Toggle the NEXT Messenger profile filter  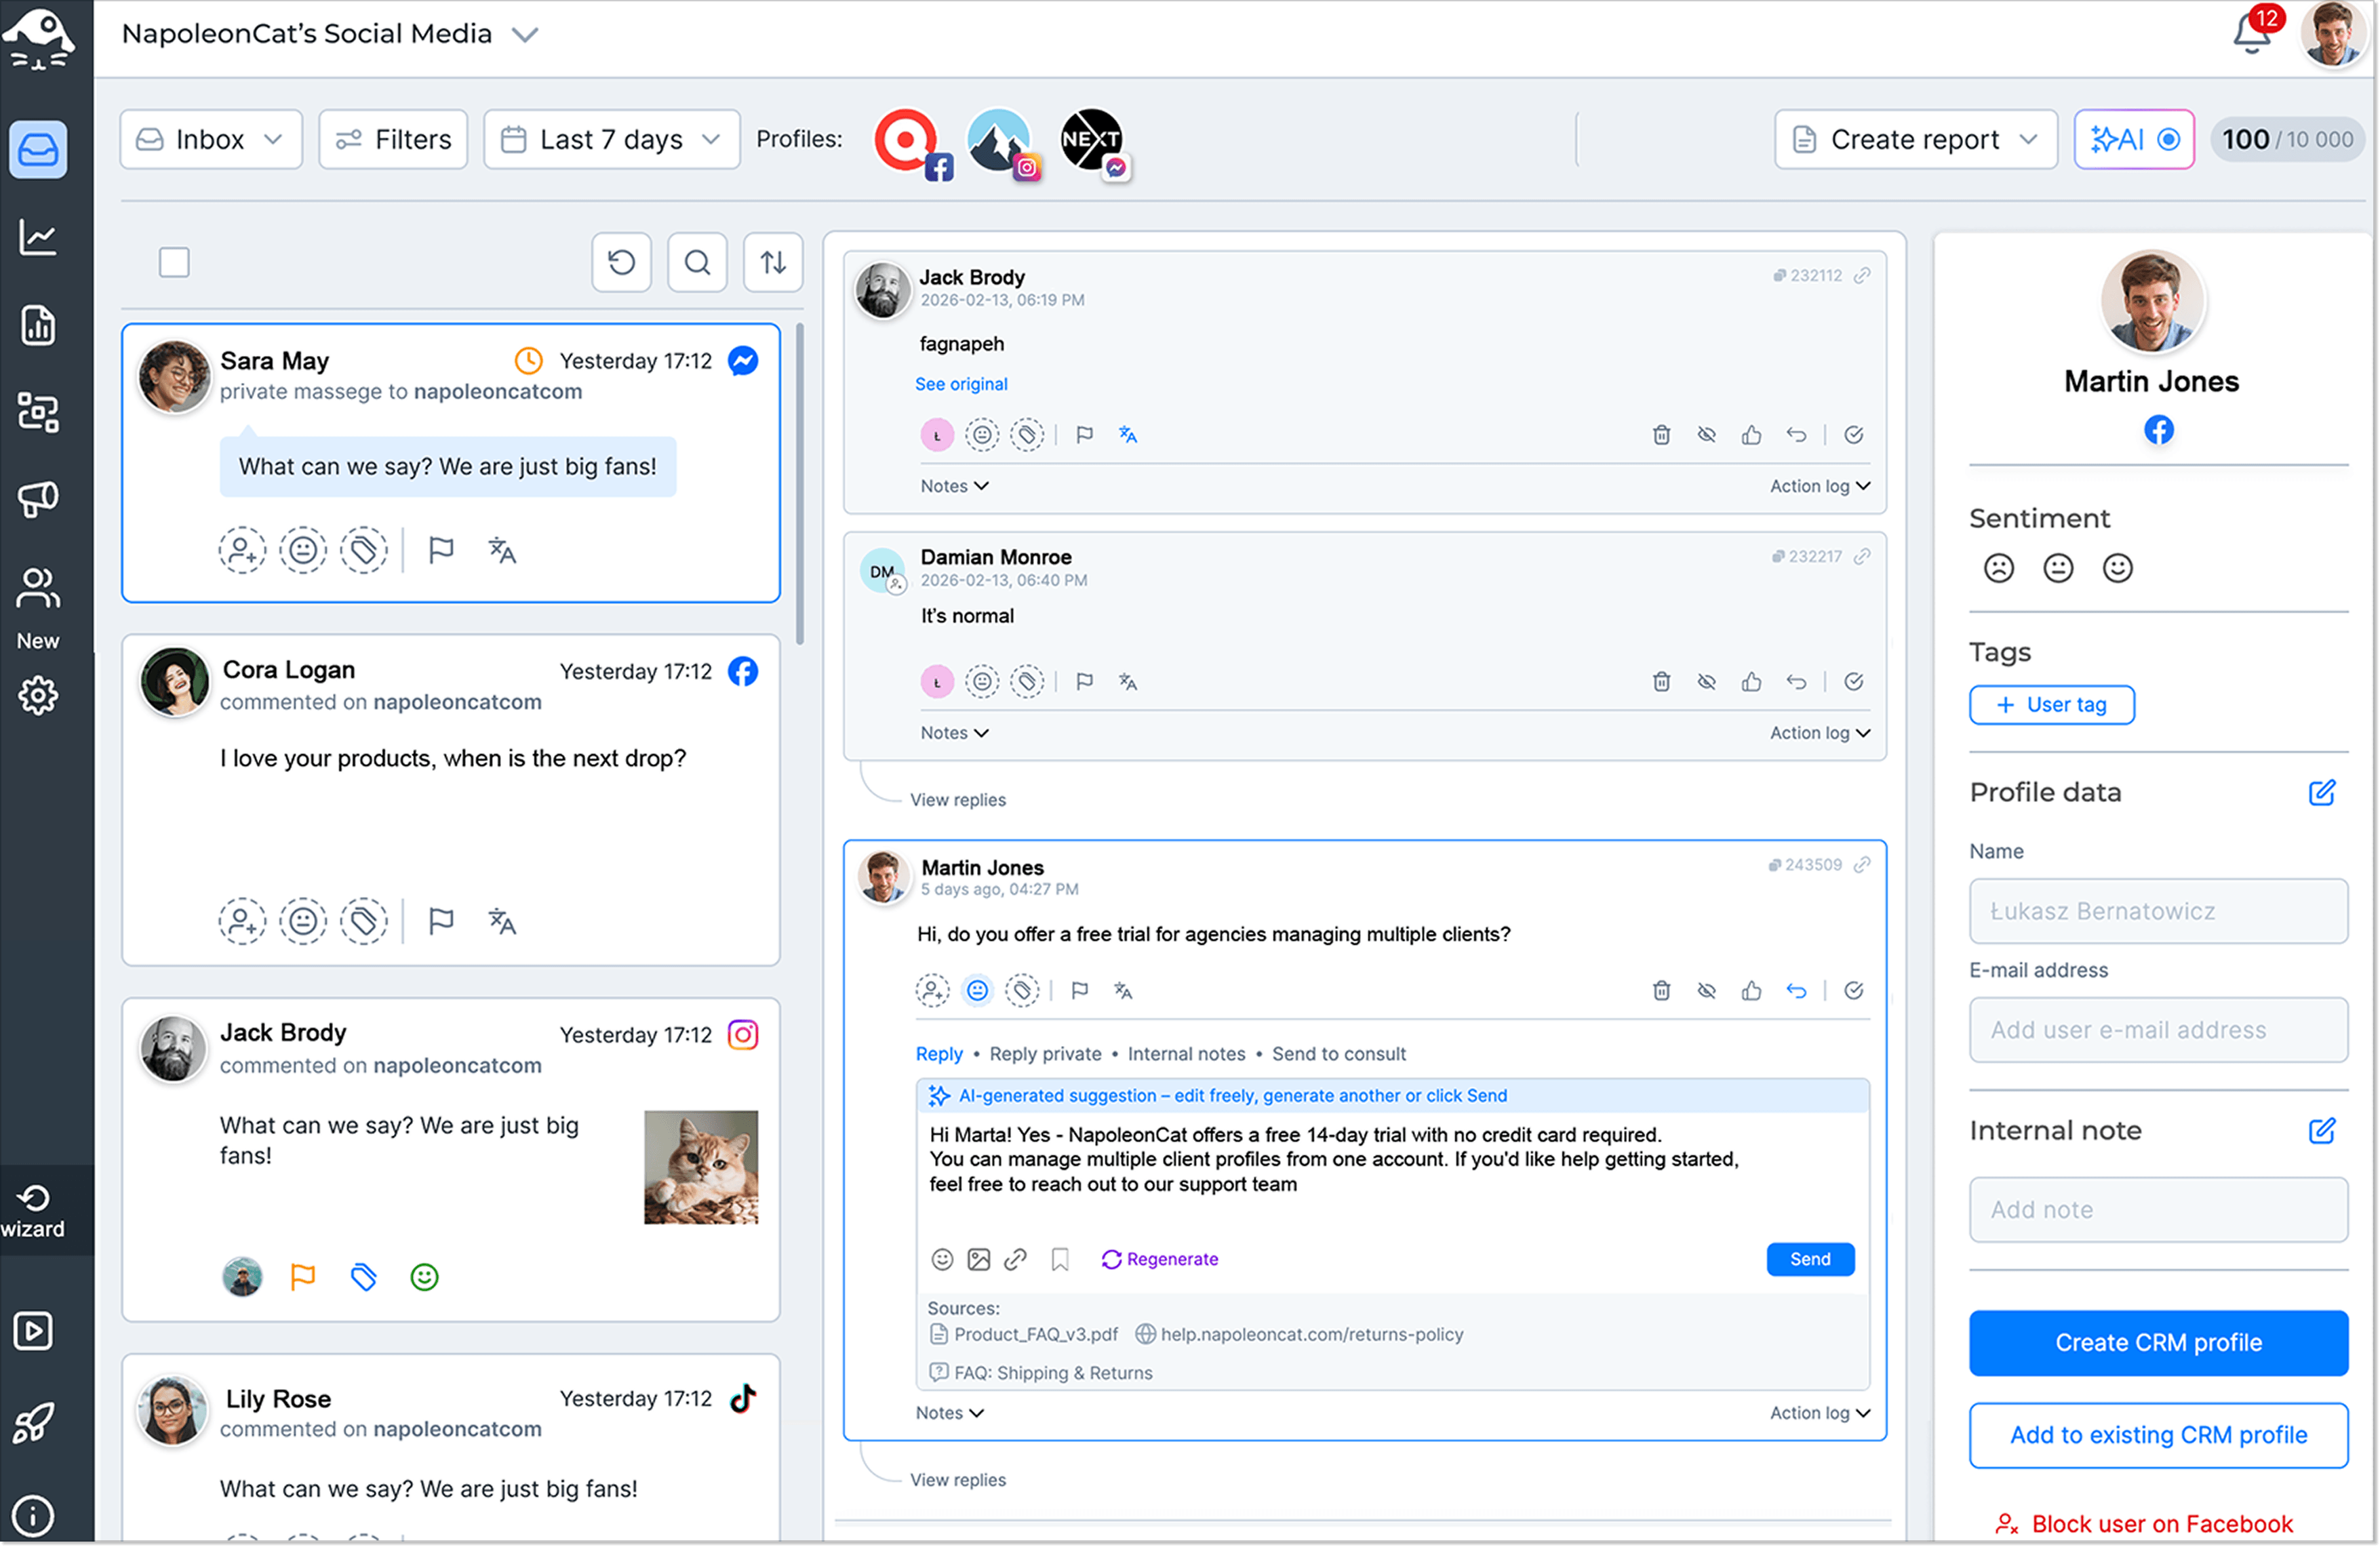[x=1094, y=142]
